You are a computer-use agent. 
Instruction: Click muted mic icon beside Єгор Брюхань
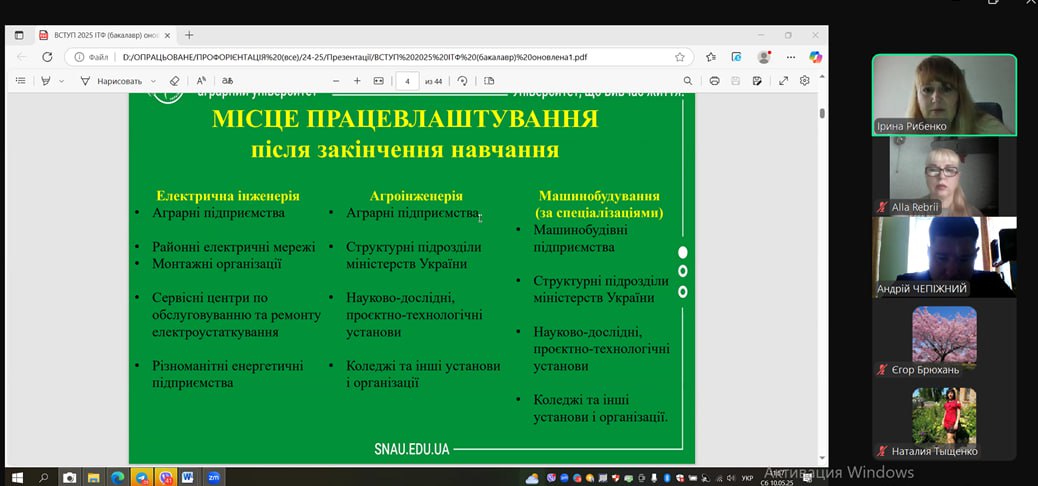(x=882, y=370)
